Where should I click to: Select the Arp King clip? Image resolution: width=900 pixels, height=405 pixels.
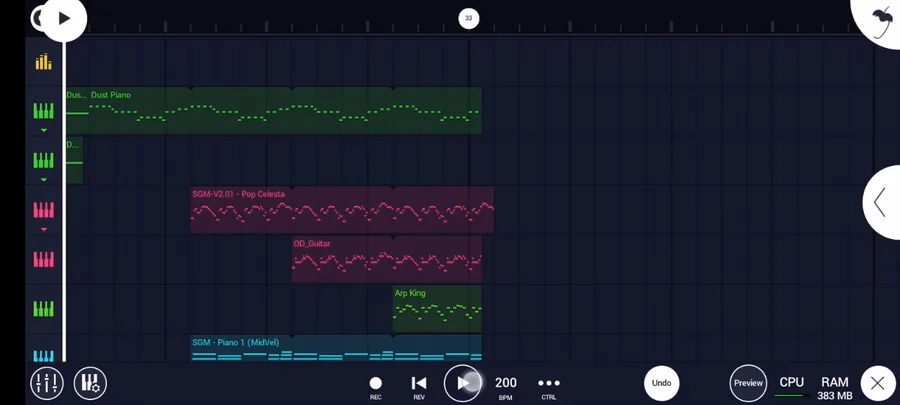point(437,309)
